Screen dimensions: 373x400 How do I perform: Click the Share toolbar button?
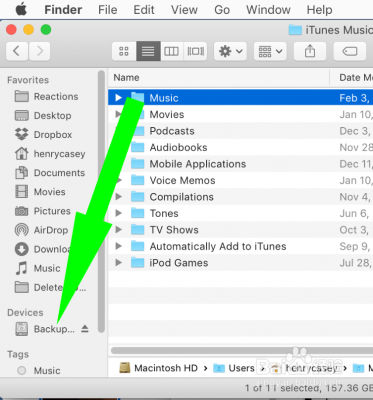pyautogui.click(x=310, y=51)
